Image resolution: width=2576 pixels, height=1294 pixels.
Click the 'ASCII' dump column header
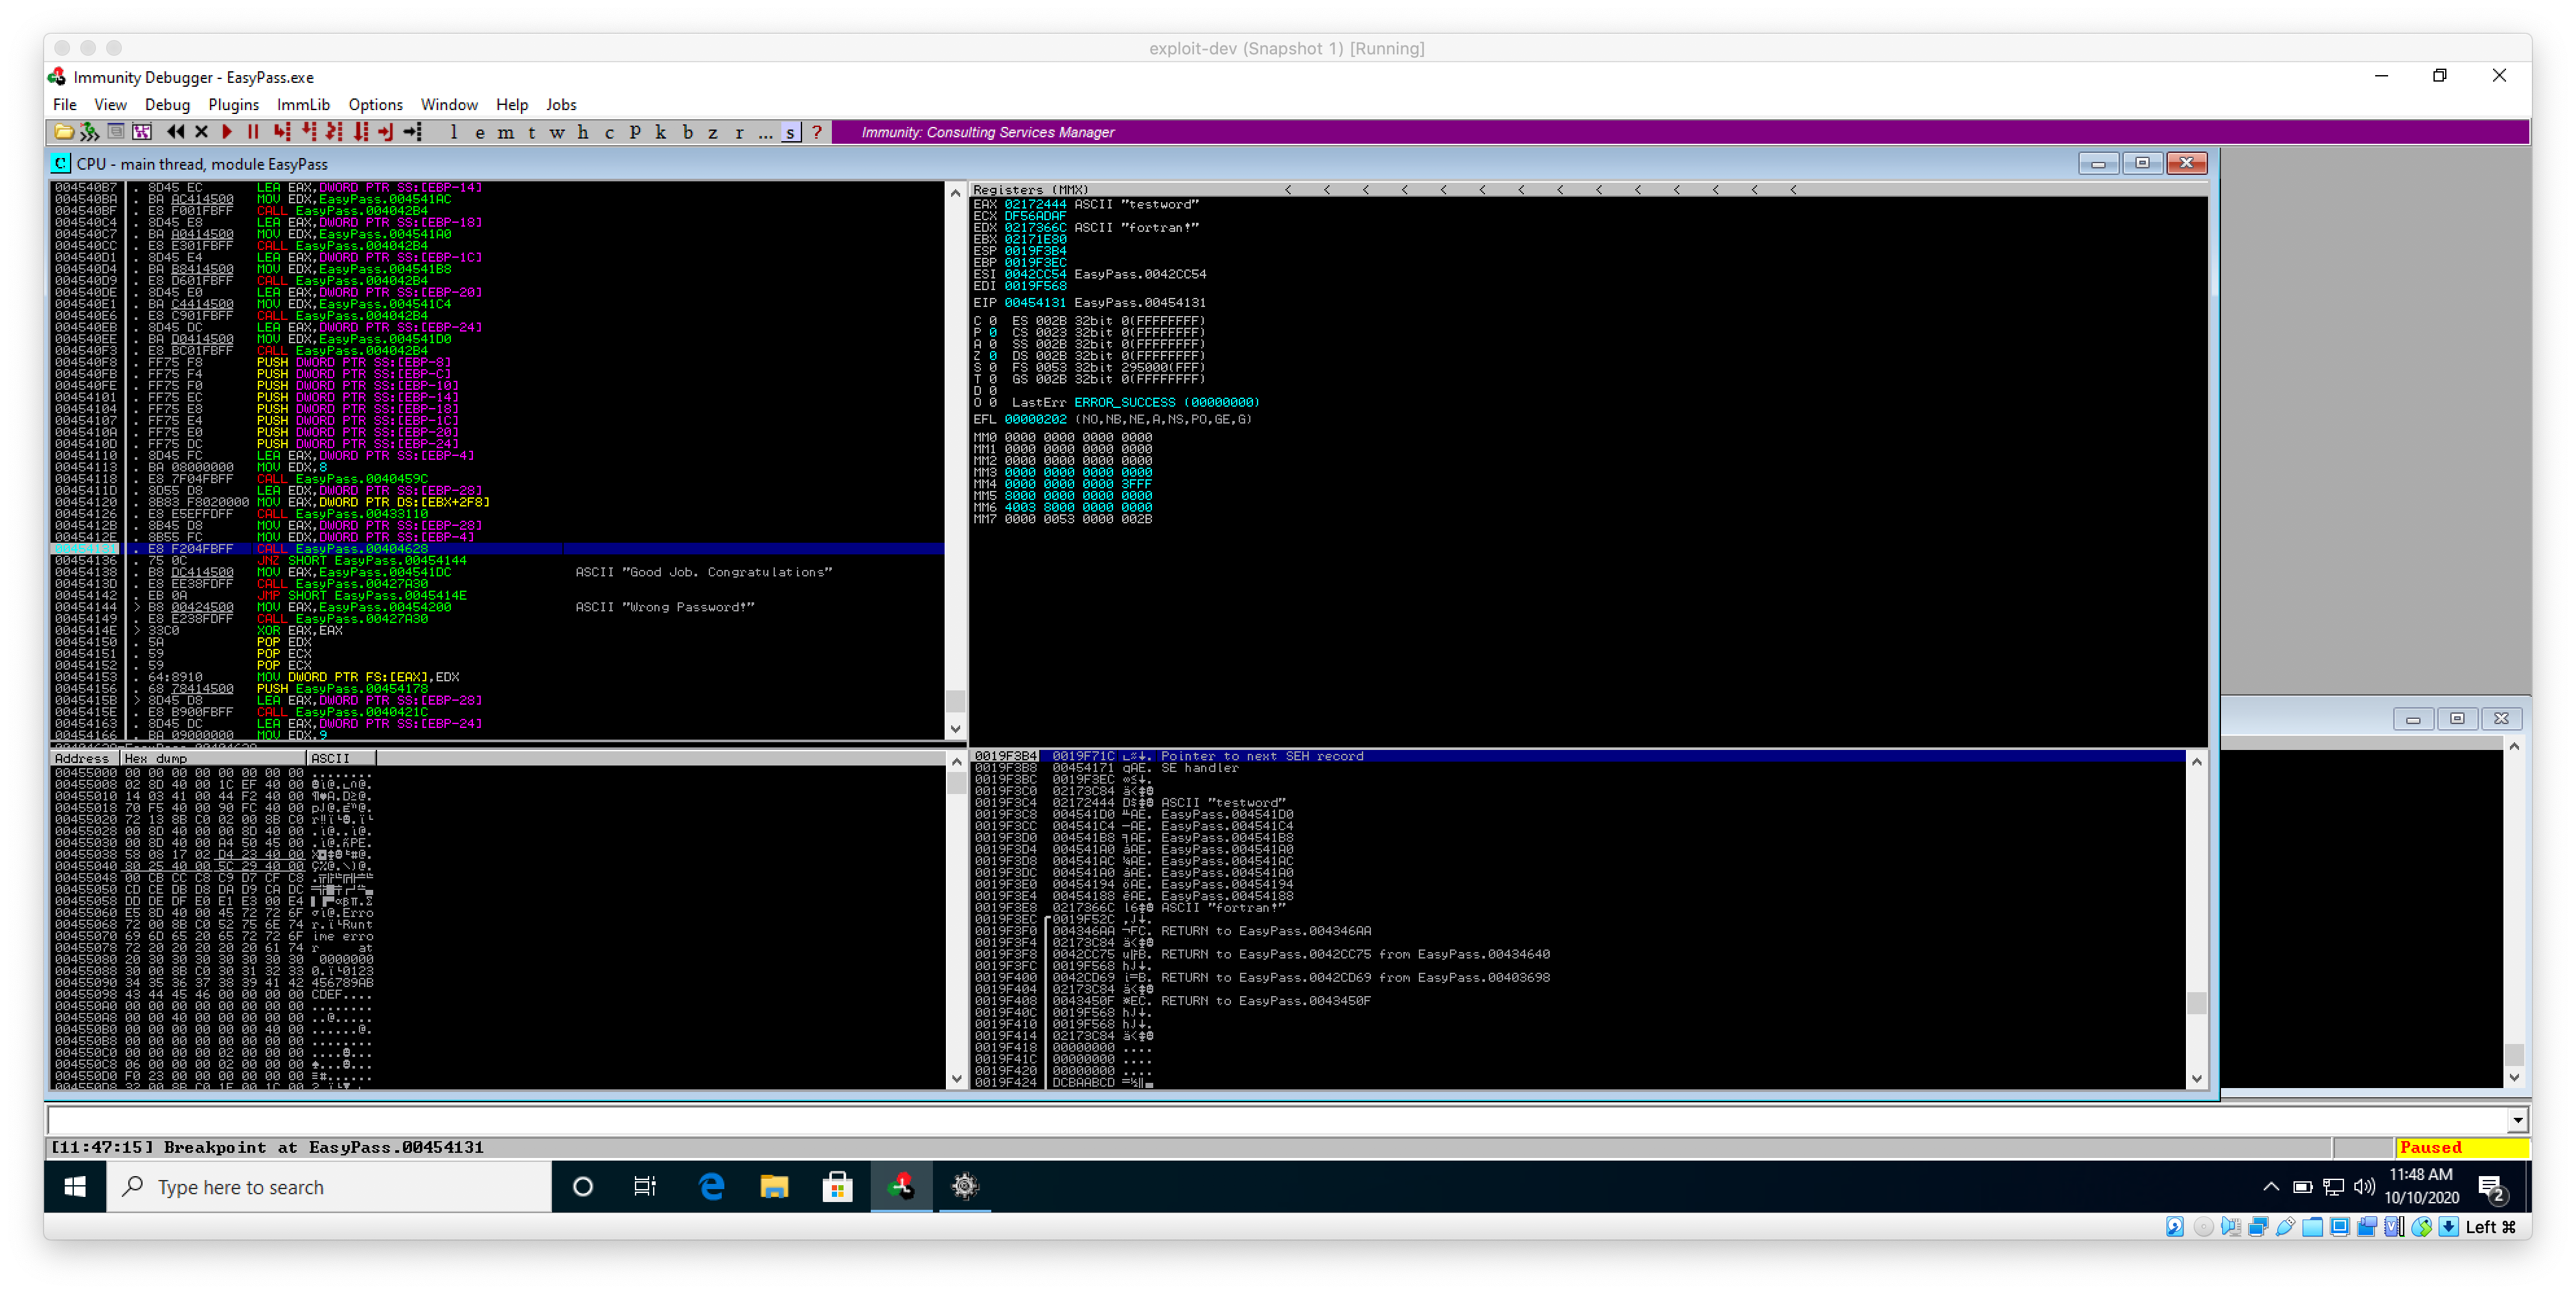[x=341, y=758]
